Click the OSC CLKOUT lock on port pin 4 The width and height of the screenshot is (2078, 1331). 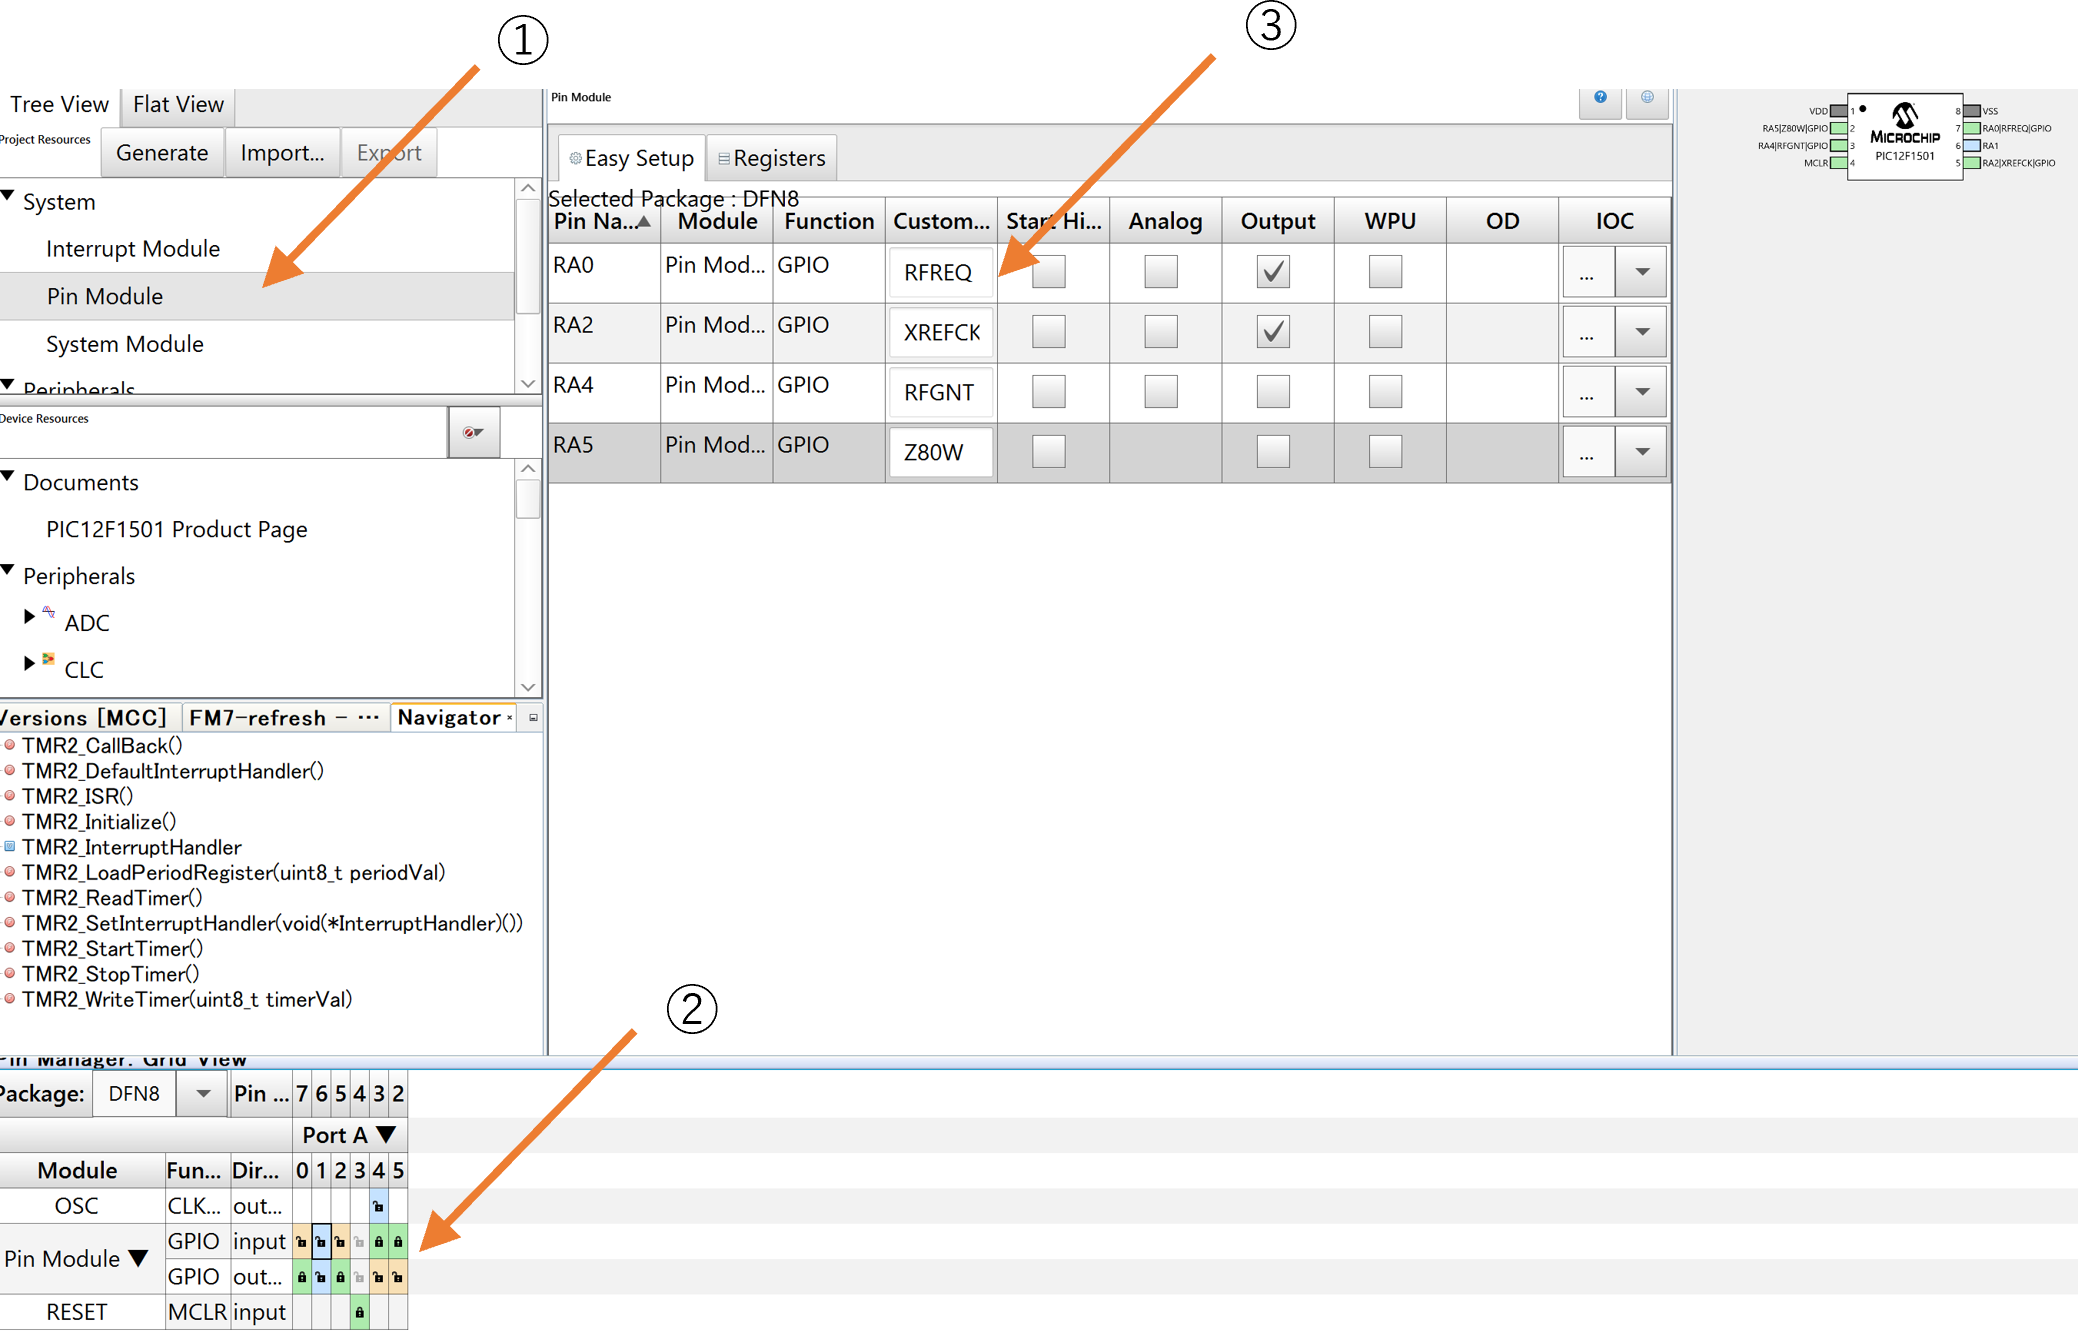coord(378,1207)
